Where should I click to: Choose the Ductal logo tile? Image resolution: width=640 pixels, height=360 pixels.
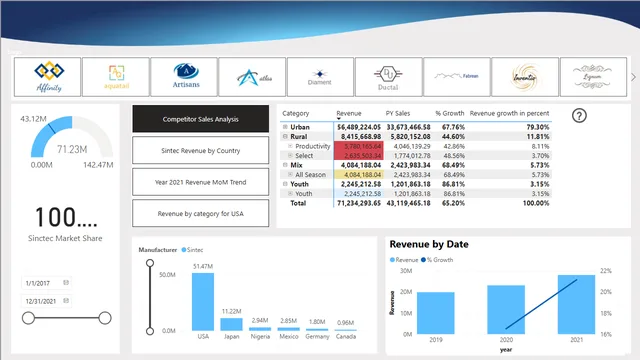tap(389, 77)
